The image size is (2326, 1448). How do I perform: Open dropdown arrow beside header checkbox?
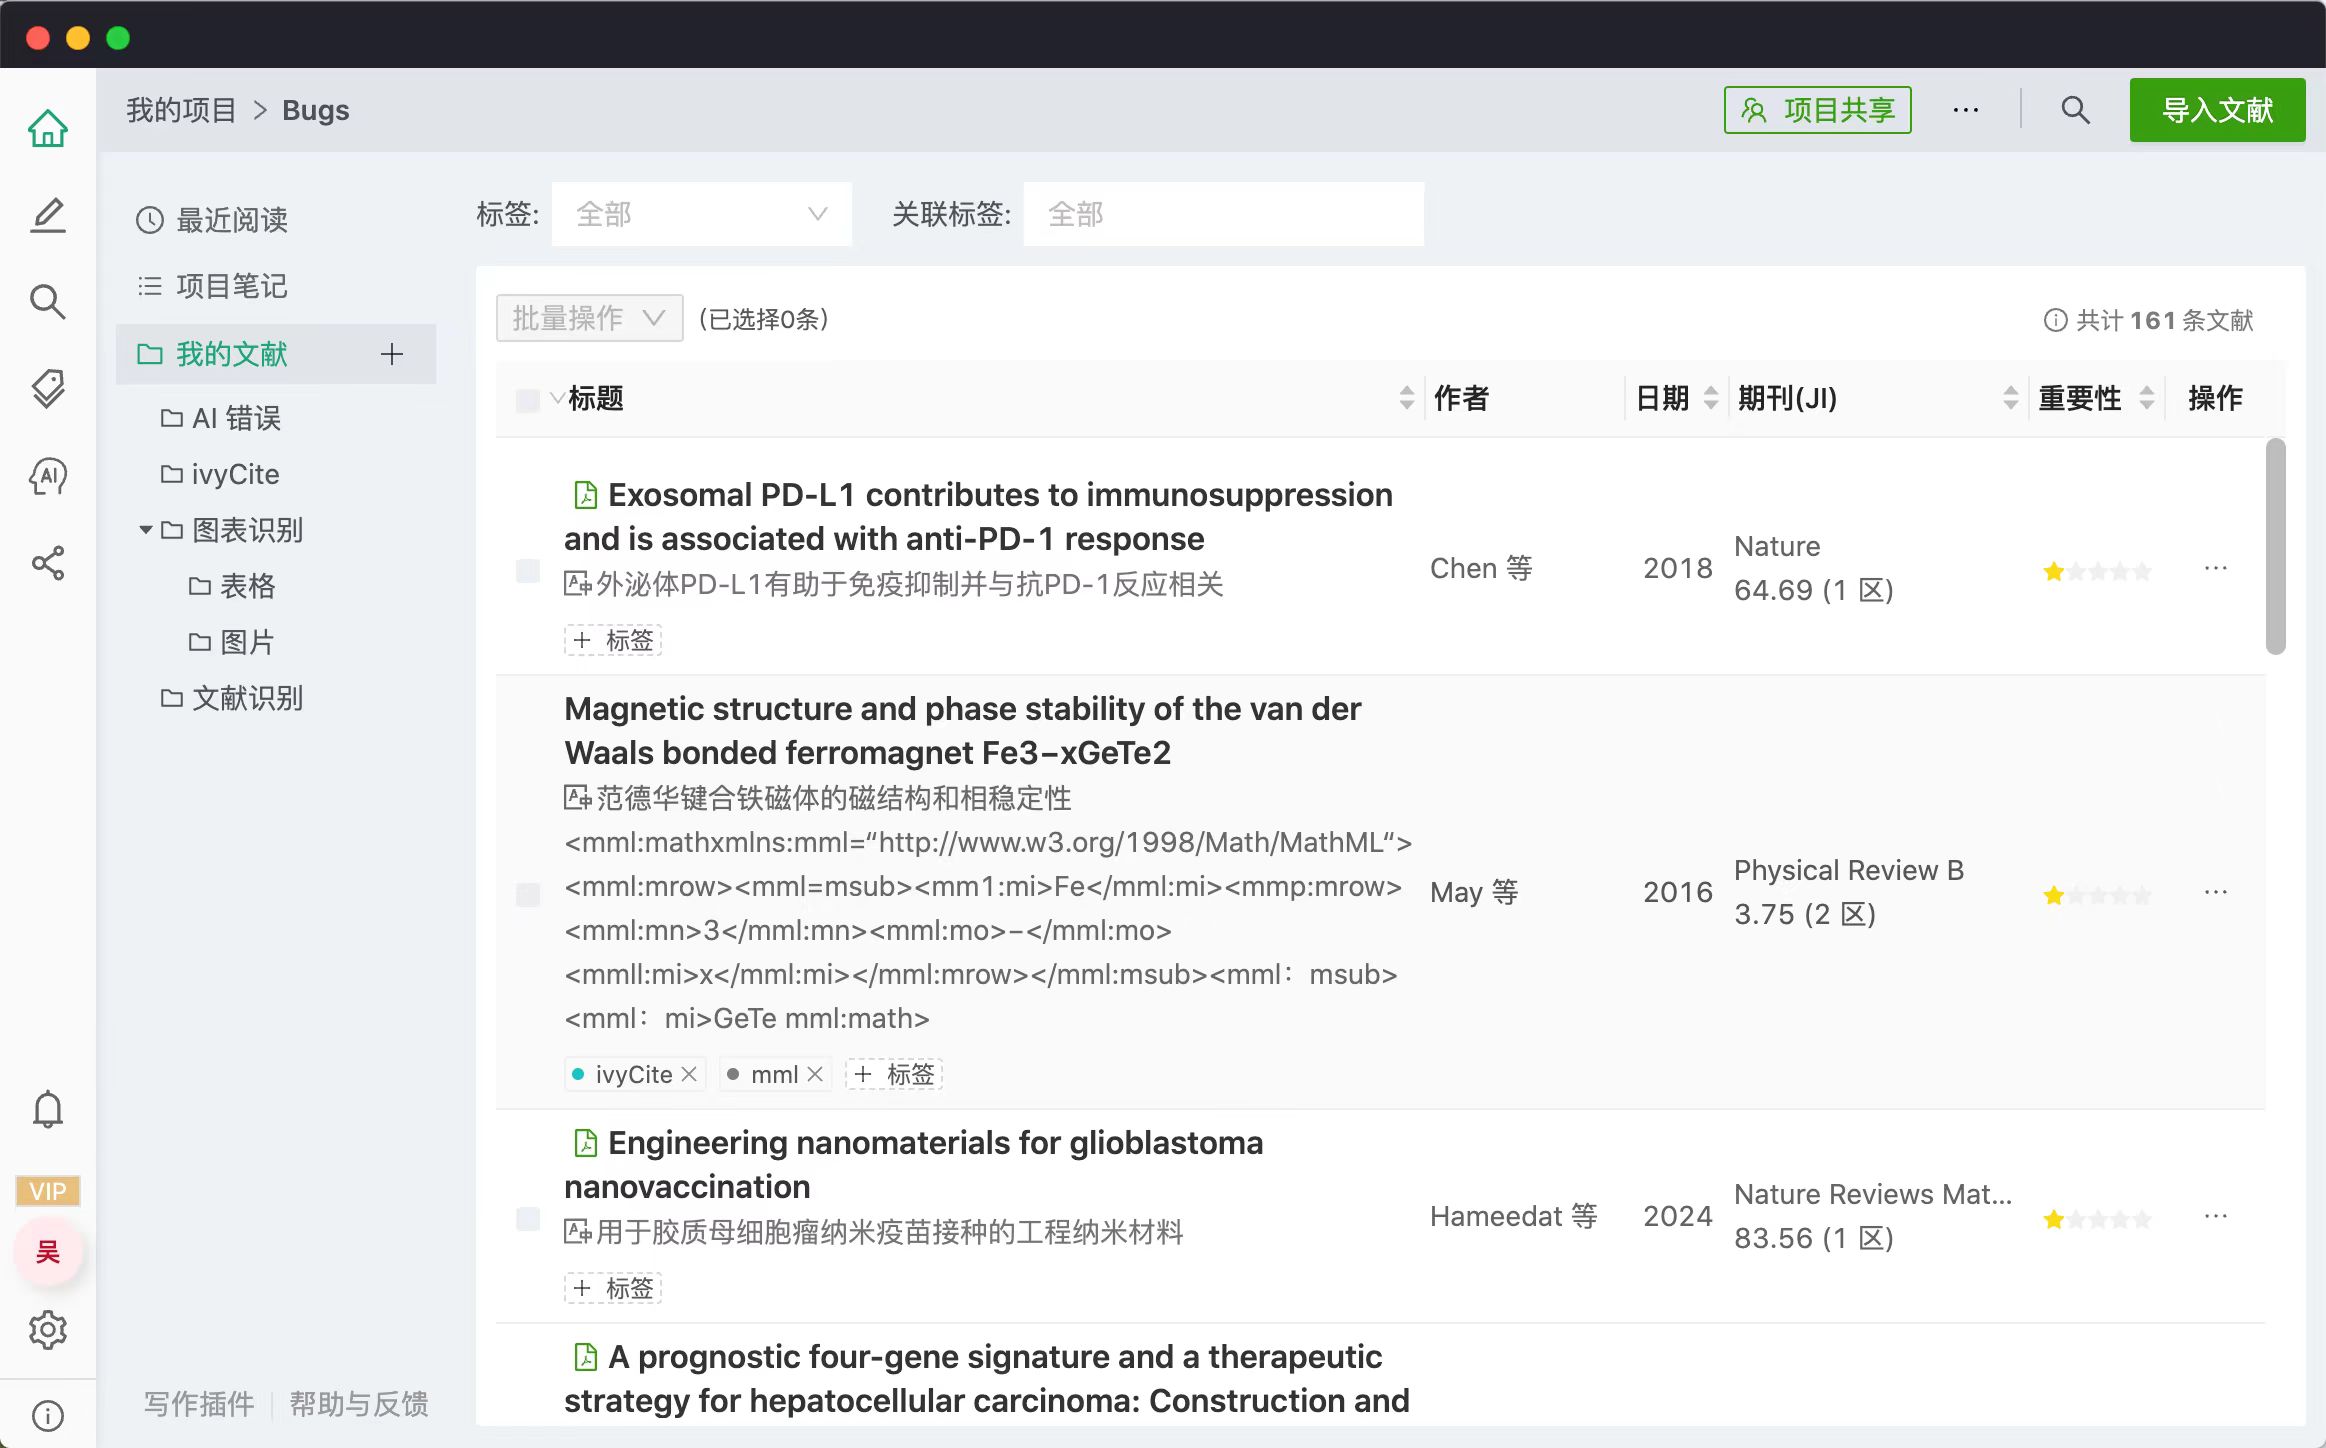pos(556,398)
